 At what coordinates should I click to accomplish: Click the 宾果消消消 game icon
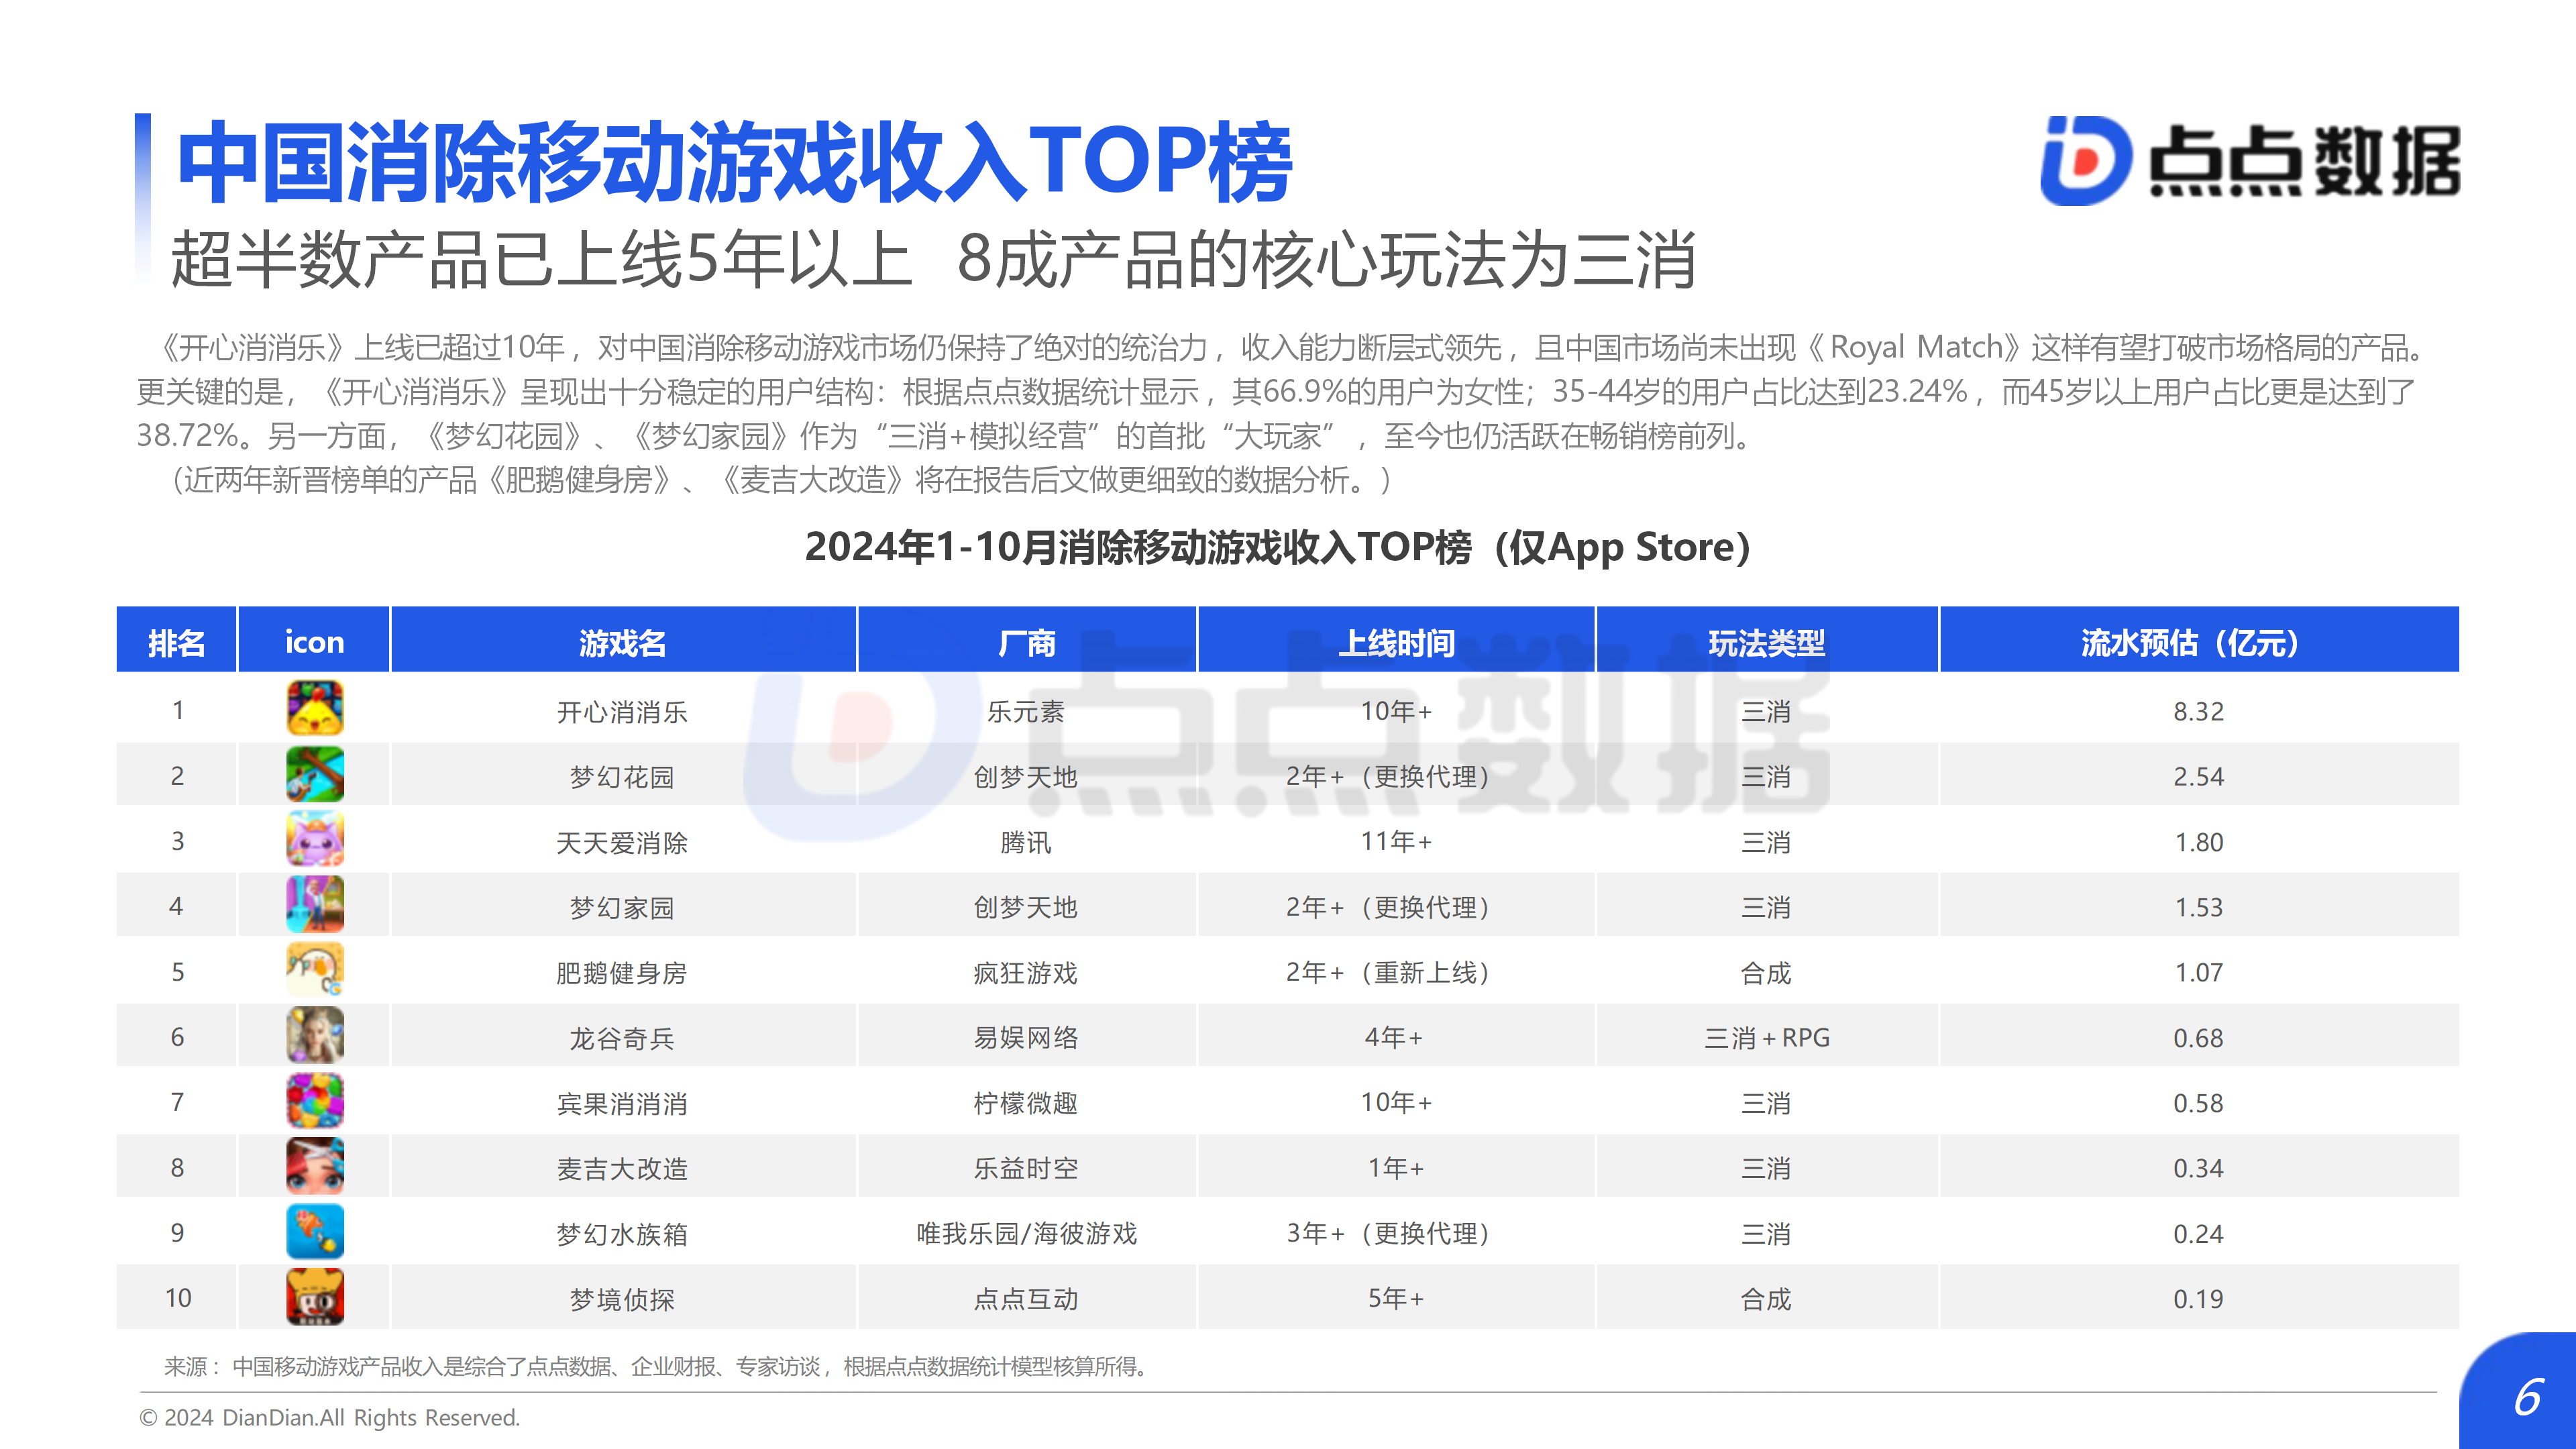315,1101
